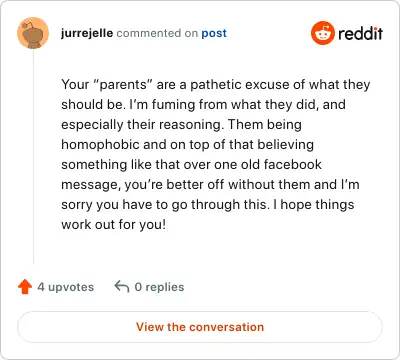The image size is (400, 360).
Task: Open jurrejelle's Snoo avatar picture
Action: (33, 33)
